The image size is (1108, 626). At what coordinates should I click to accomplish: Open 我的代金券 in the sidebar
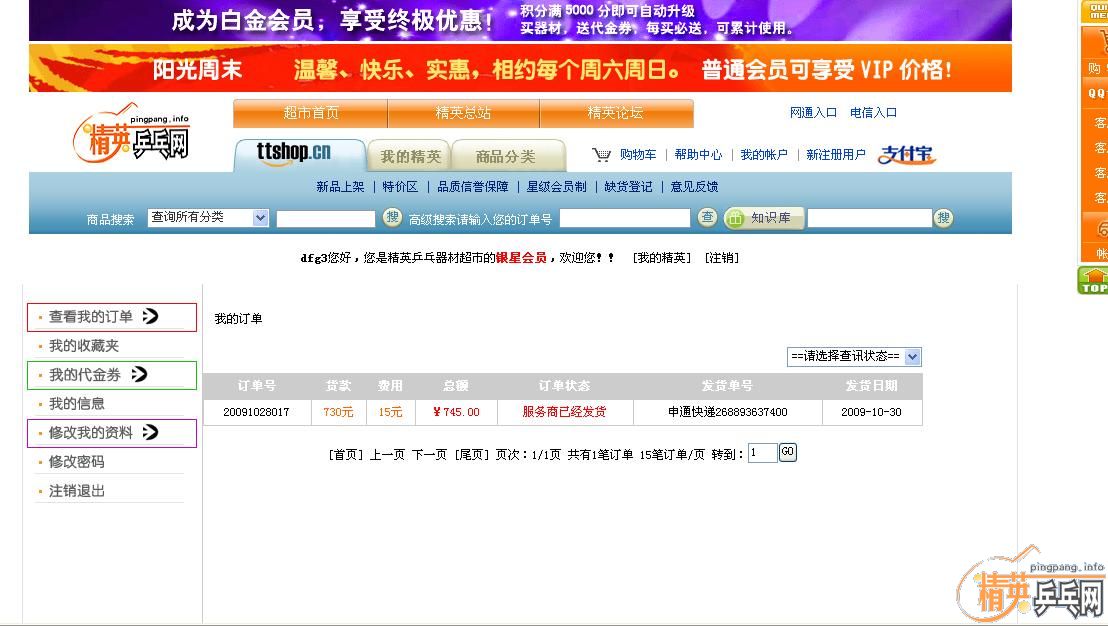pos(85,375)
